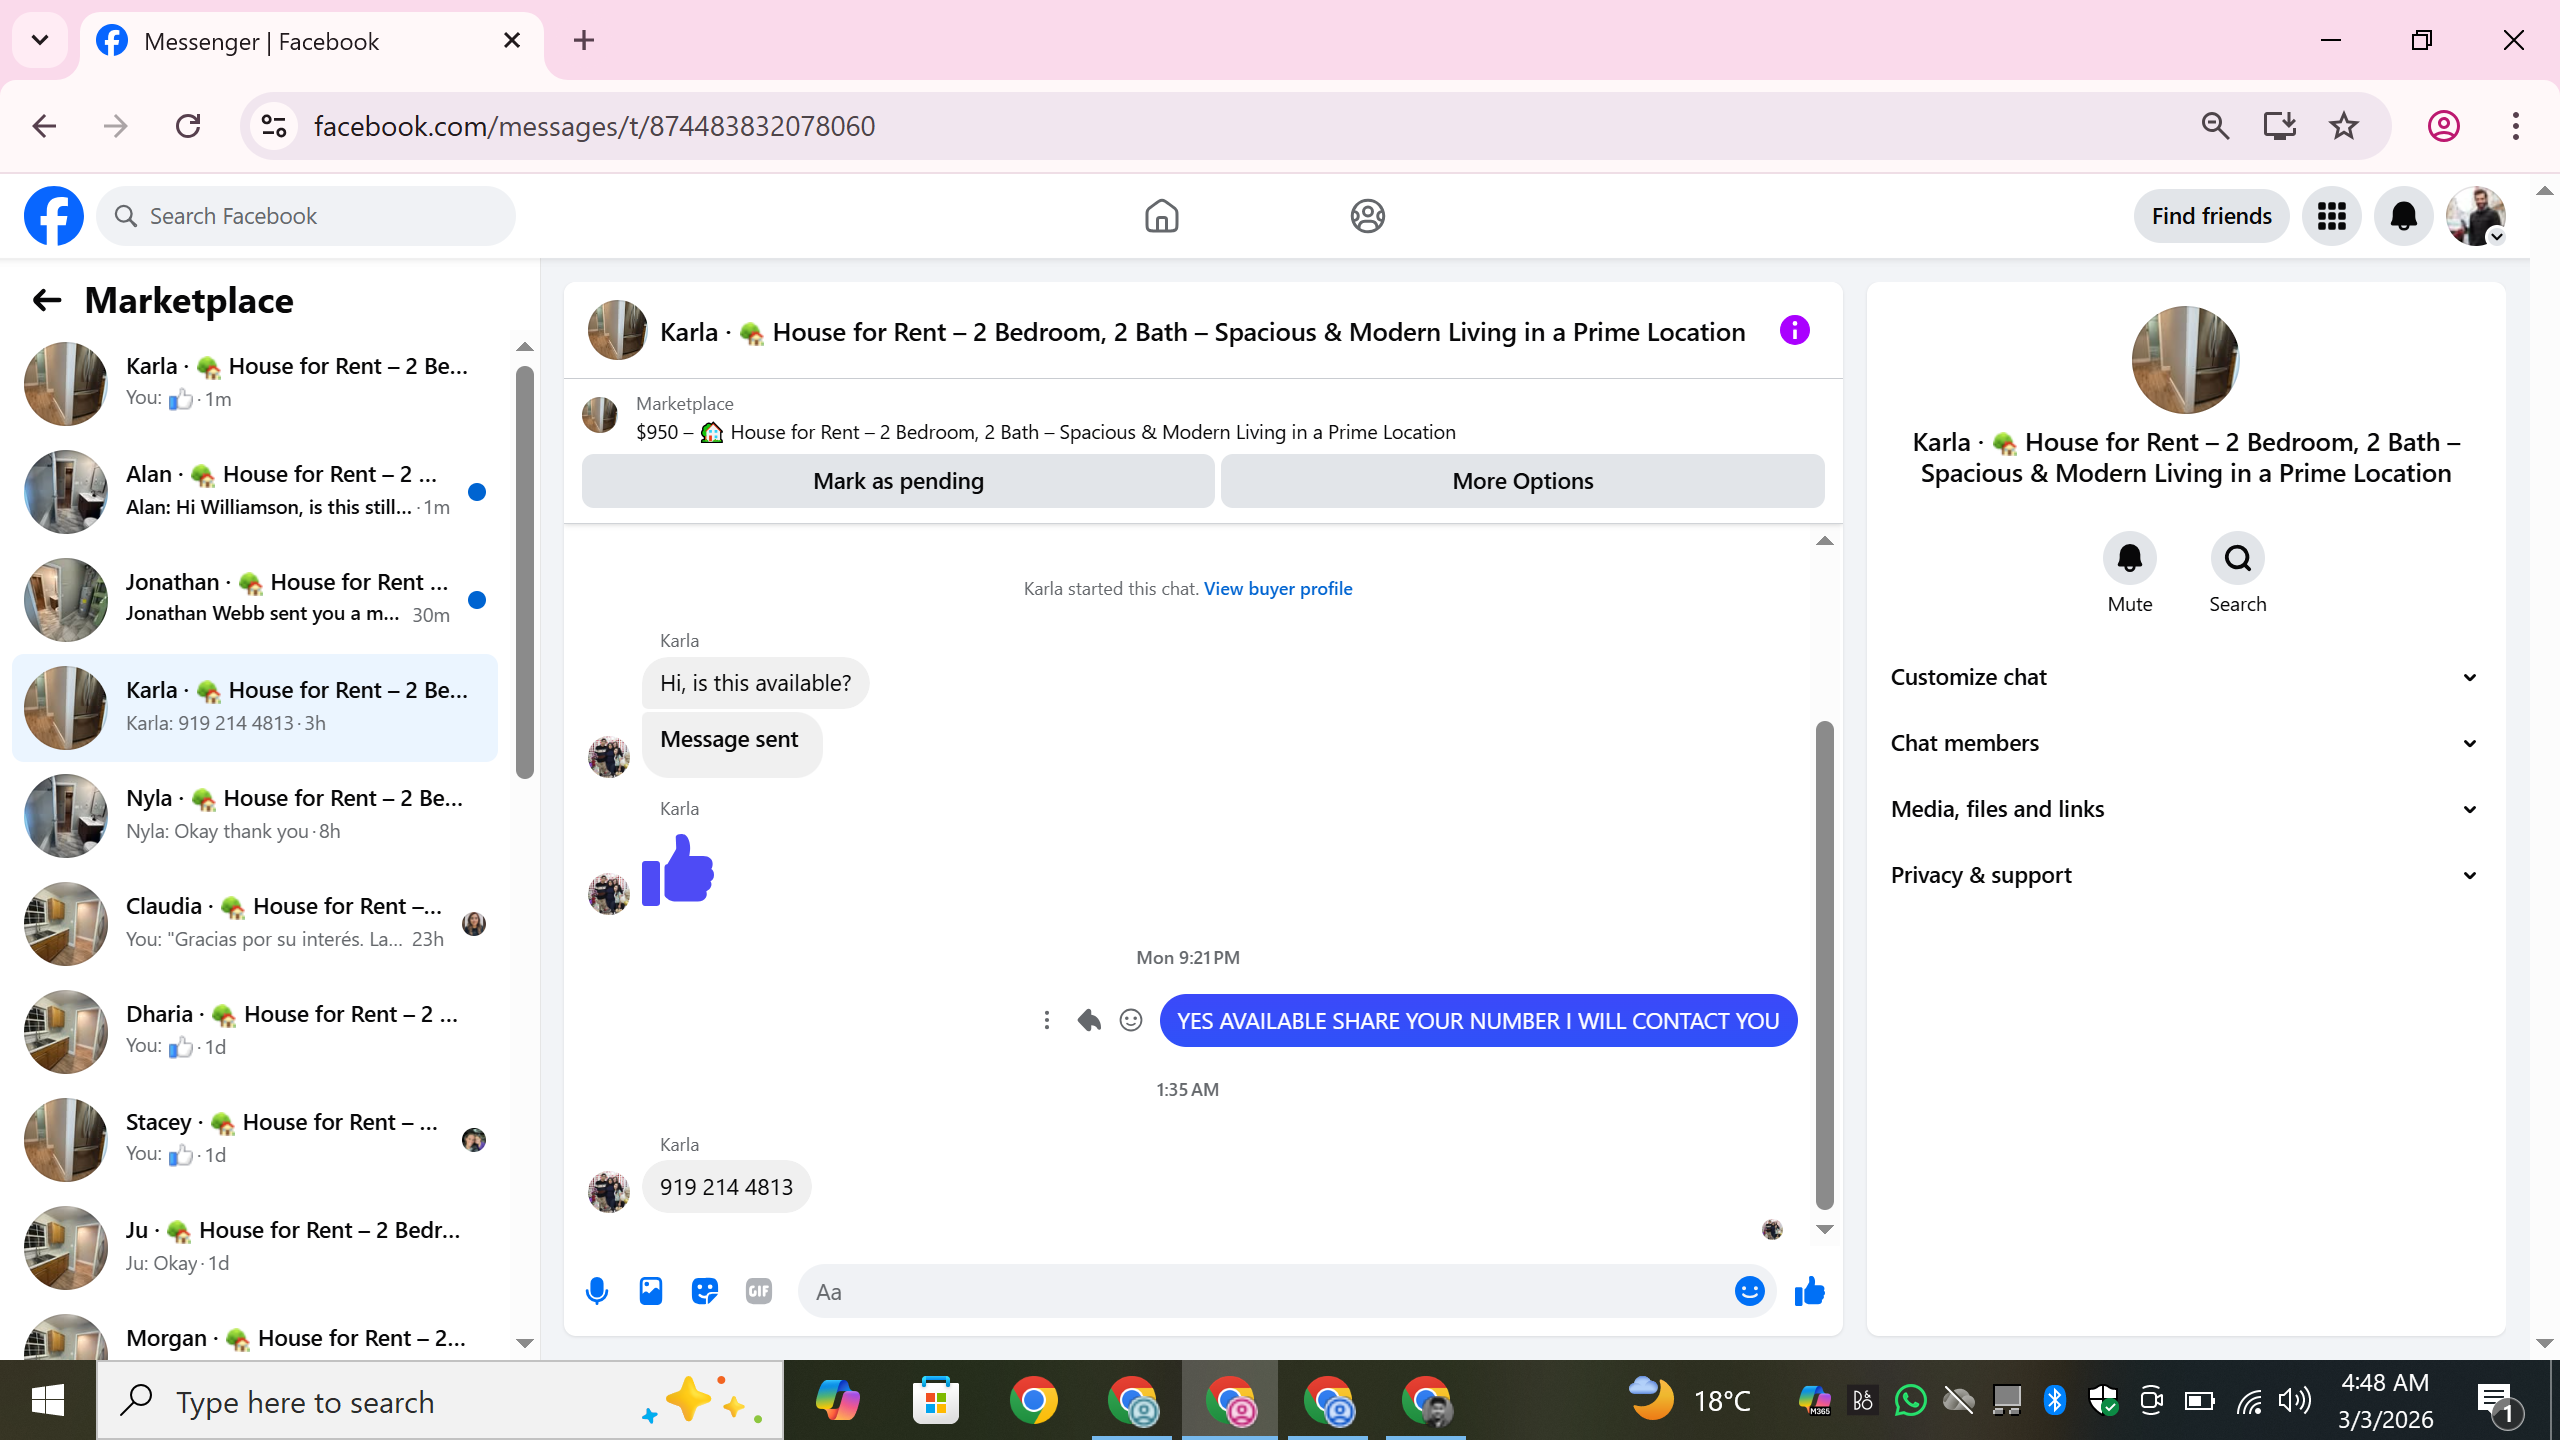2560x1440 pixels.
Task: Open the emoji picker in the message field
Action: click(1749, 1291)
